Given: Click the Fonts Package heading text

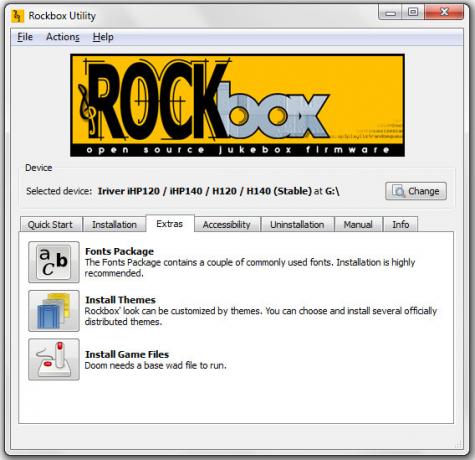Looking at the screenshot, I should (x=120, y=251).
